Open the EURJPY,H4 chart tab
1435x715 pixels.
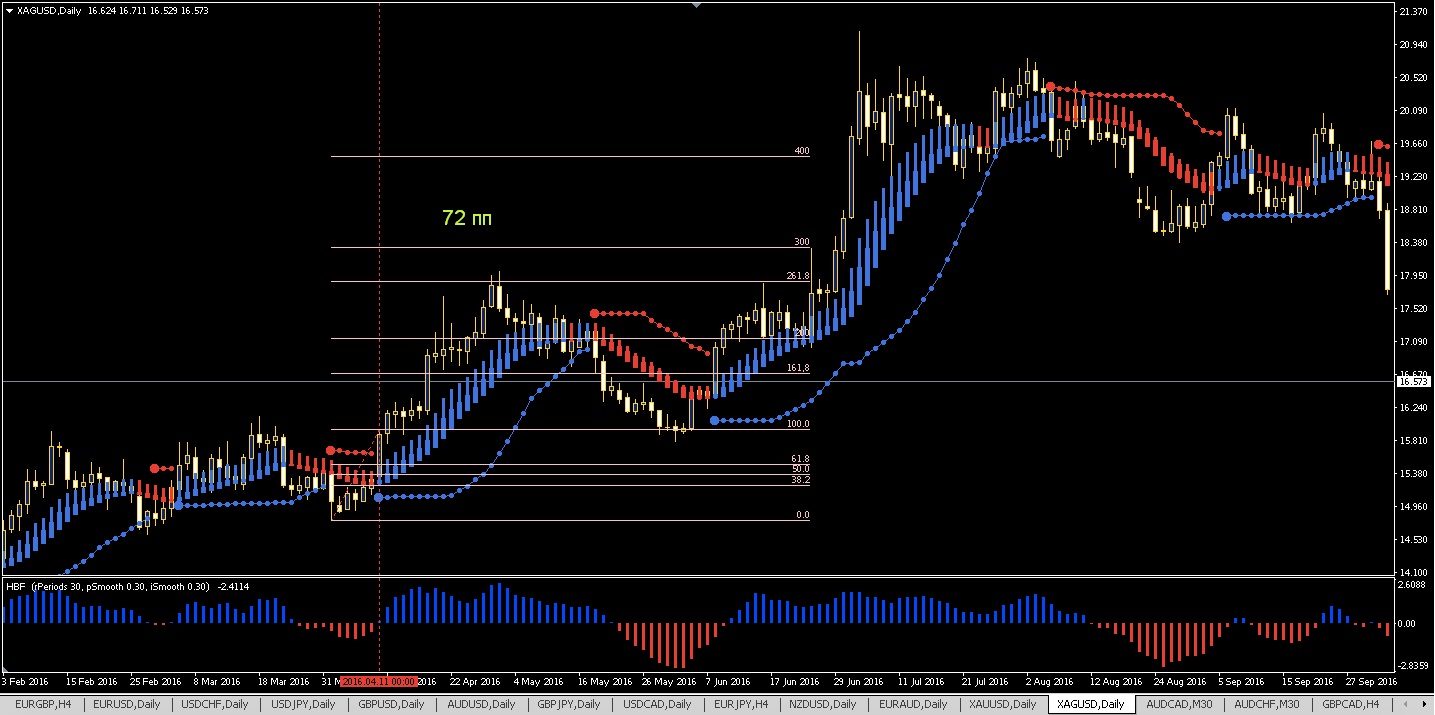[741, 705]
